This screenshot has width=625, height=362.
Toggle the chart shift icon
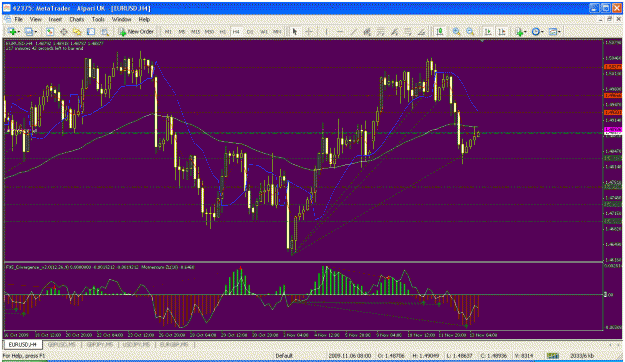[501, 31]
